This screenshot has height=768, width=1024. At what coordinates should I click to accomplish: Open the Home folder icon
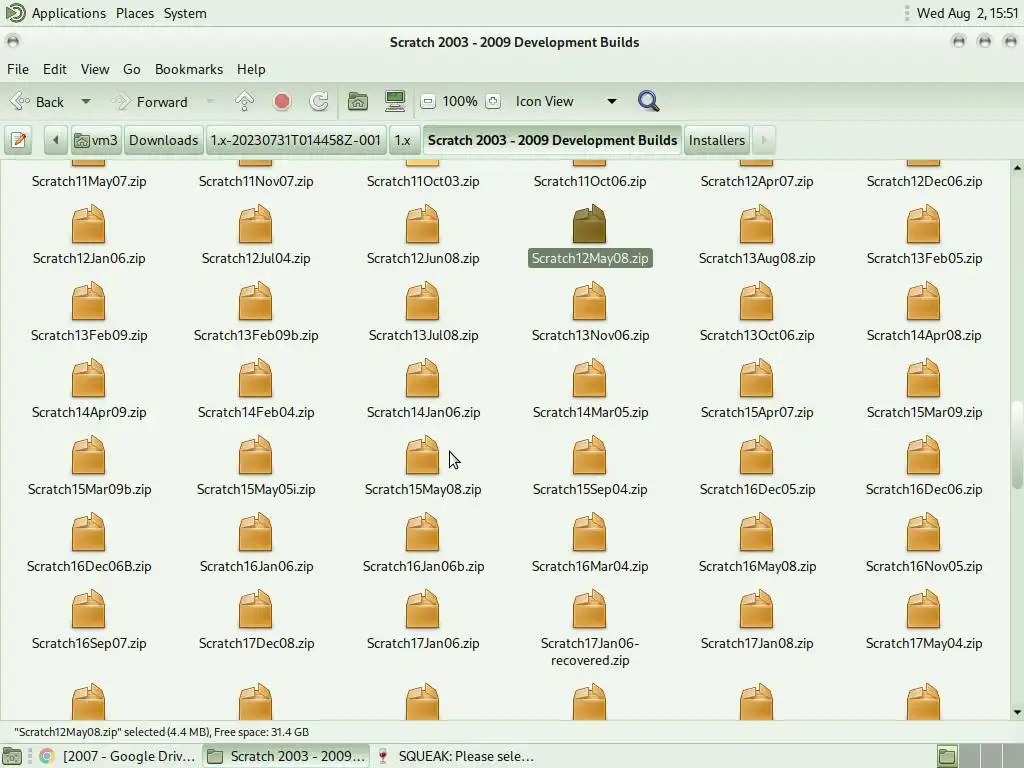tap(357, 101)
